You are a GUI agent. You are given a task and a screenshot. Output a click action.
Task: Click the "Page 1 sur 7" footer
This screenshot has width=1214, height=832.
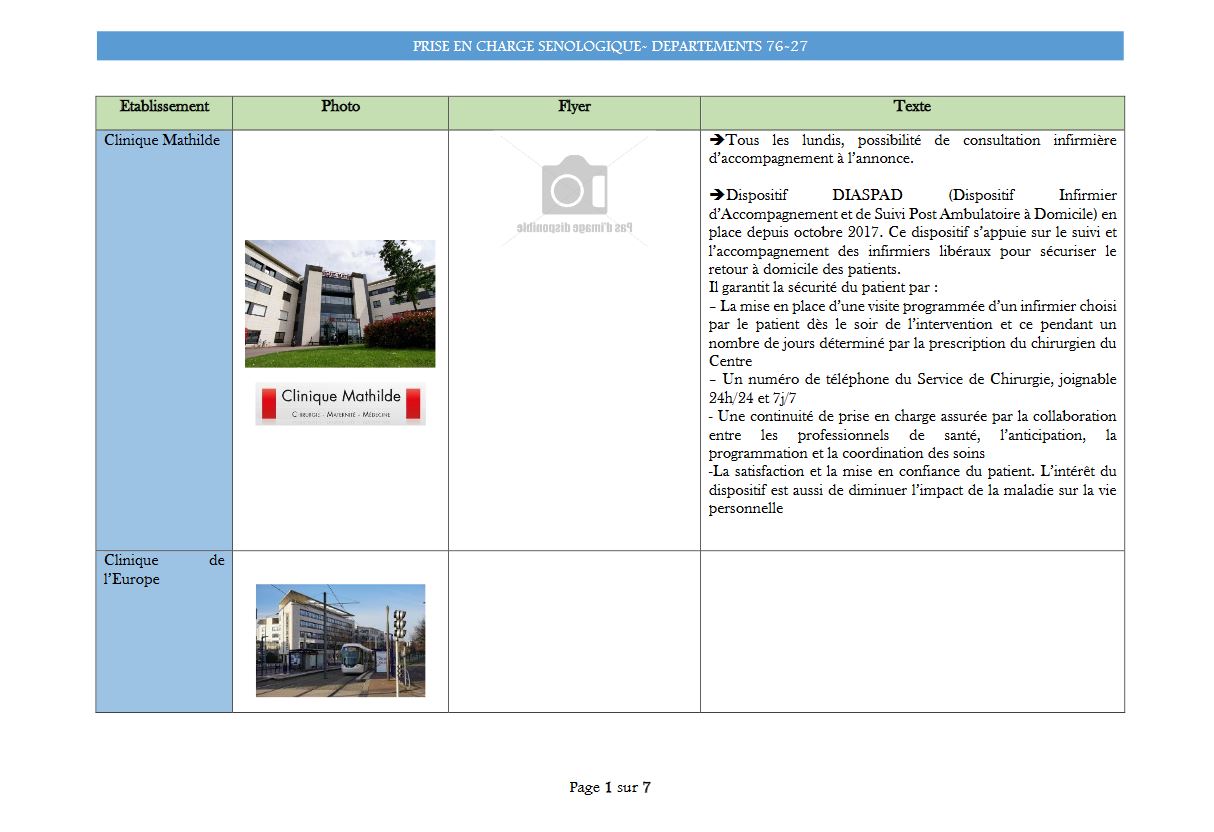point(610,788)
